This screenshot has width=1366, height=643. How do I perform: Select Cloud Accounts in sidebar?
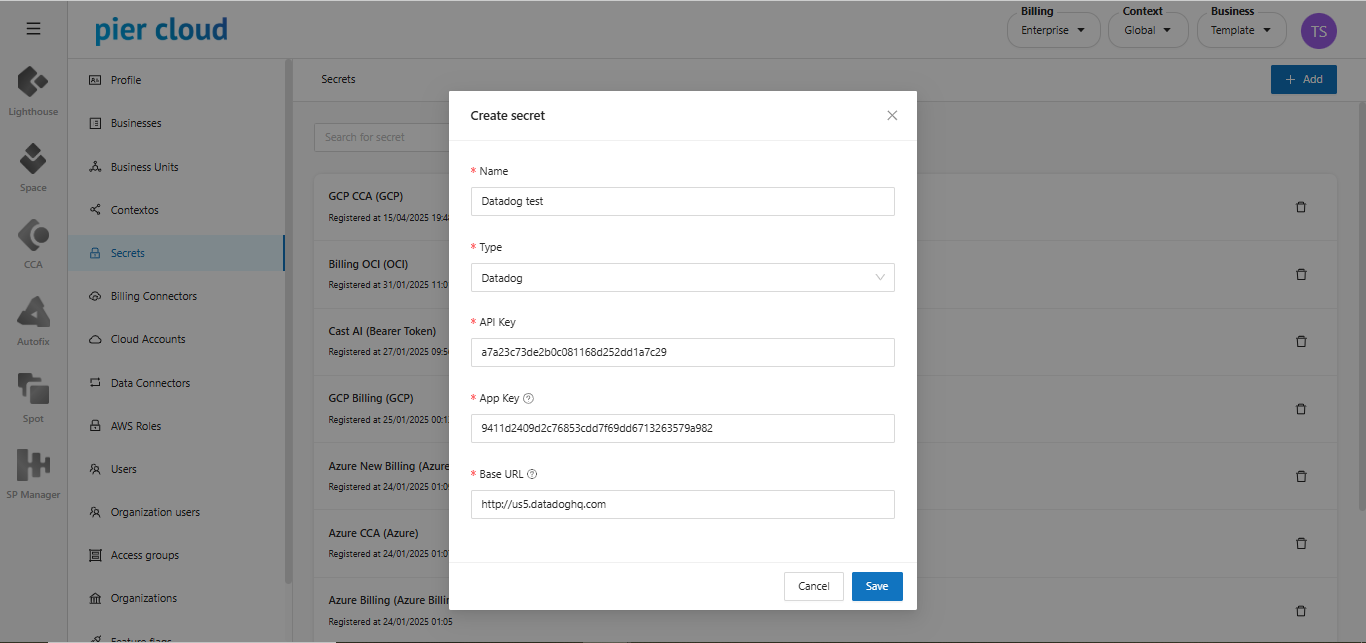point(148,339)
